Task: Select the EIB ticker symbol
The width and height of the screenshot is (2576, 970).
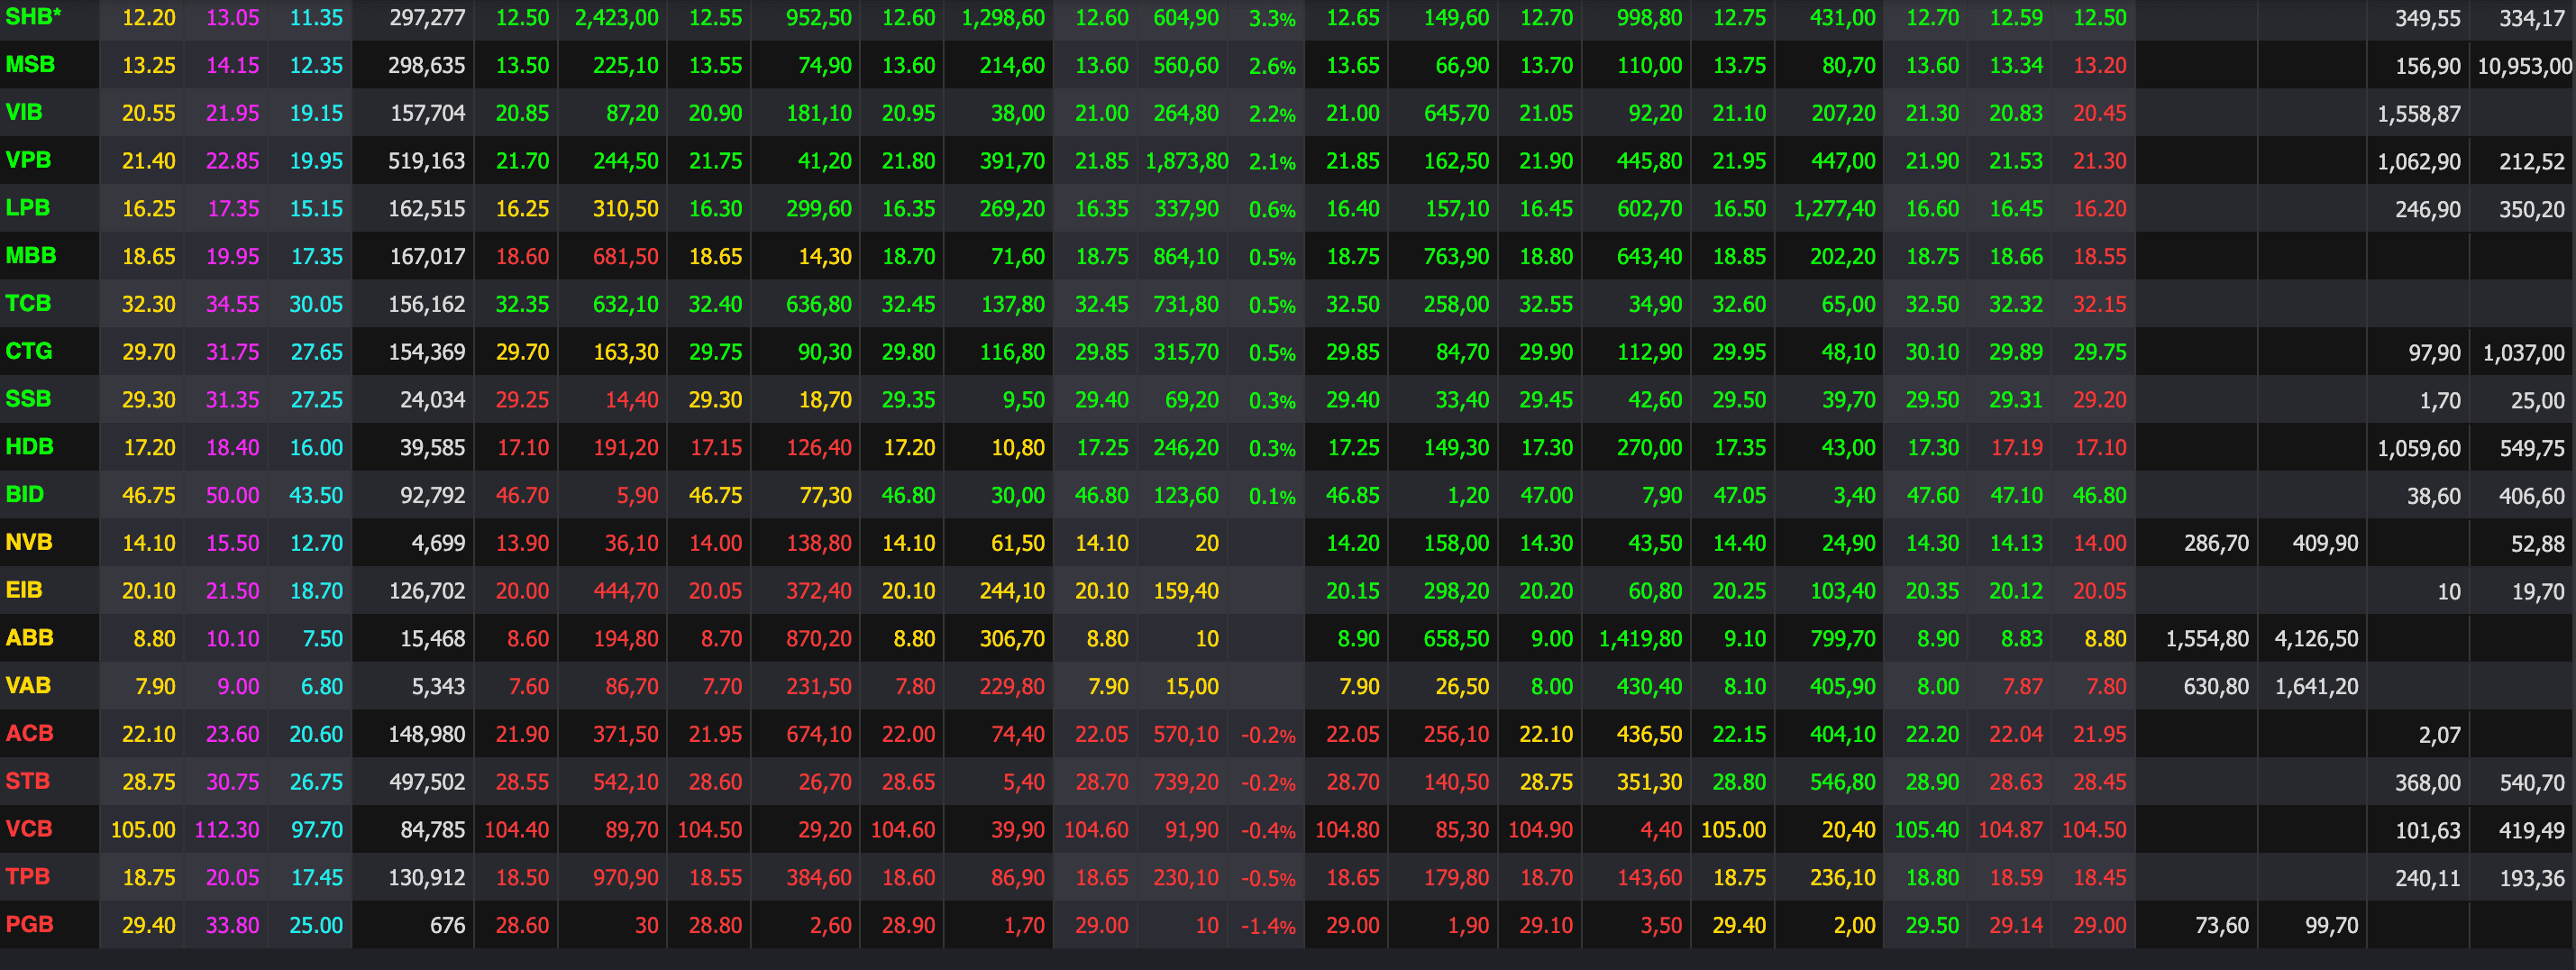Action: coord(24,590)
